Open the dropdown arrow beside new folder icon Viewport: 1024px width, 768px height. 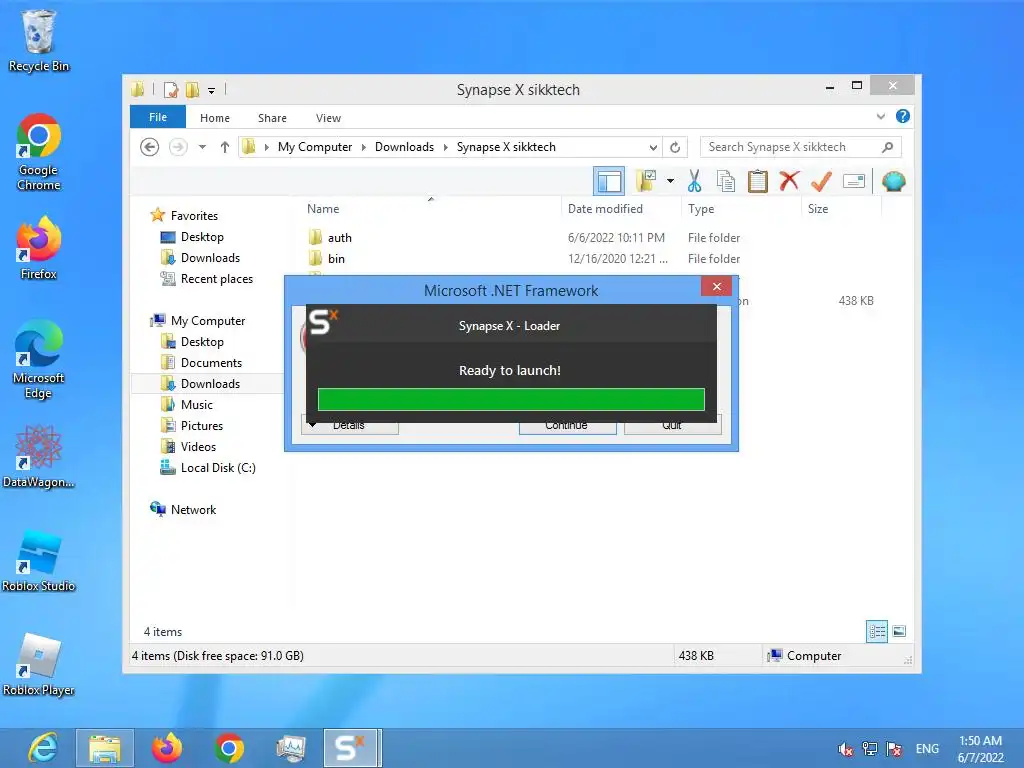click(x=670, y=181)
